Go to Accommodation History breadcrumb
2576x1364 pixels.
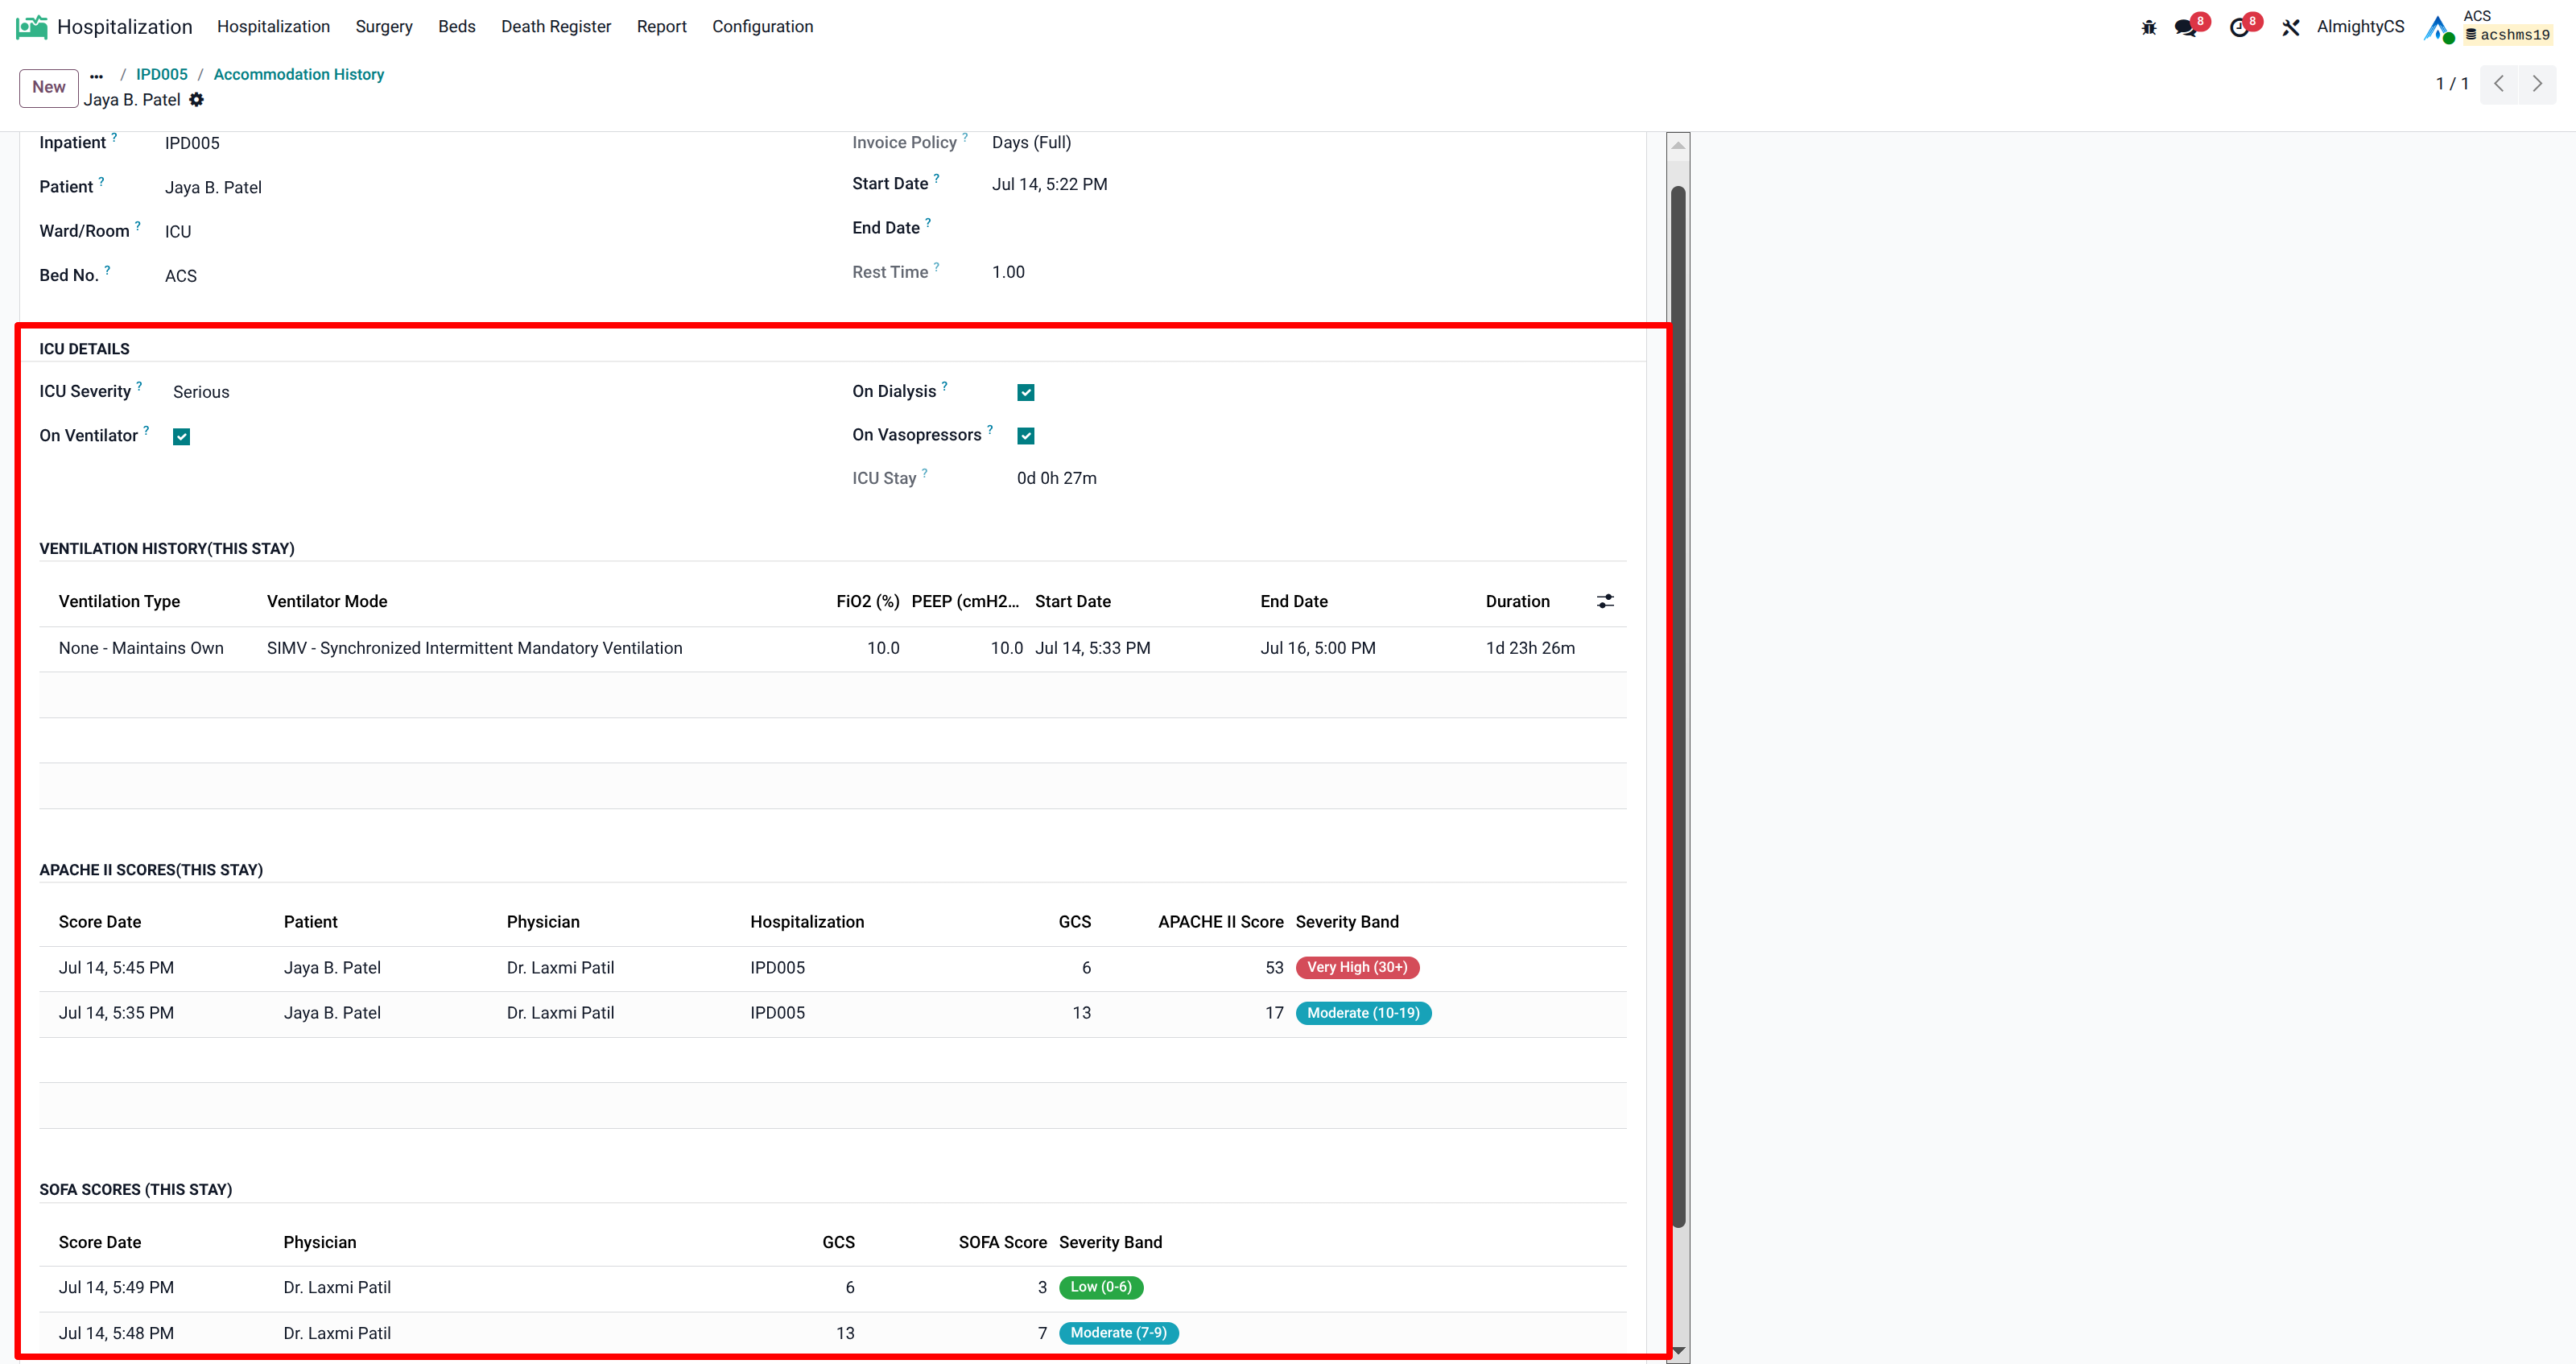[299, 75]
